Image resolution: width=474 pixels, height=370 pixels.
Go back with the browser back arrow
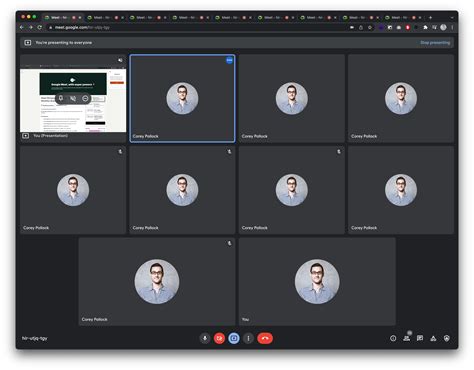point(22,27)
